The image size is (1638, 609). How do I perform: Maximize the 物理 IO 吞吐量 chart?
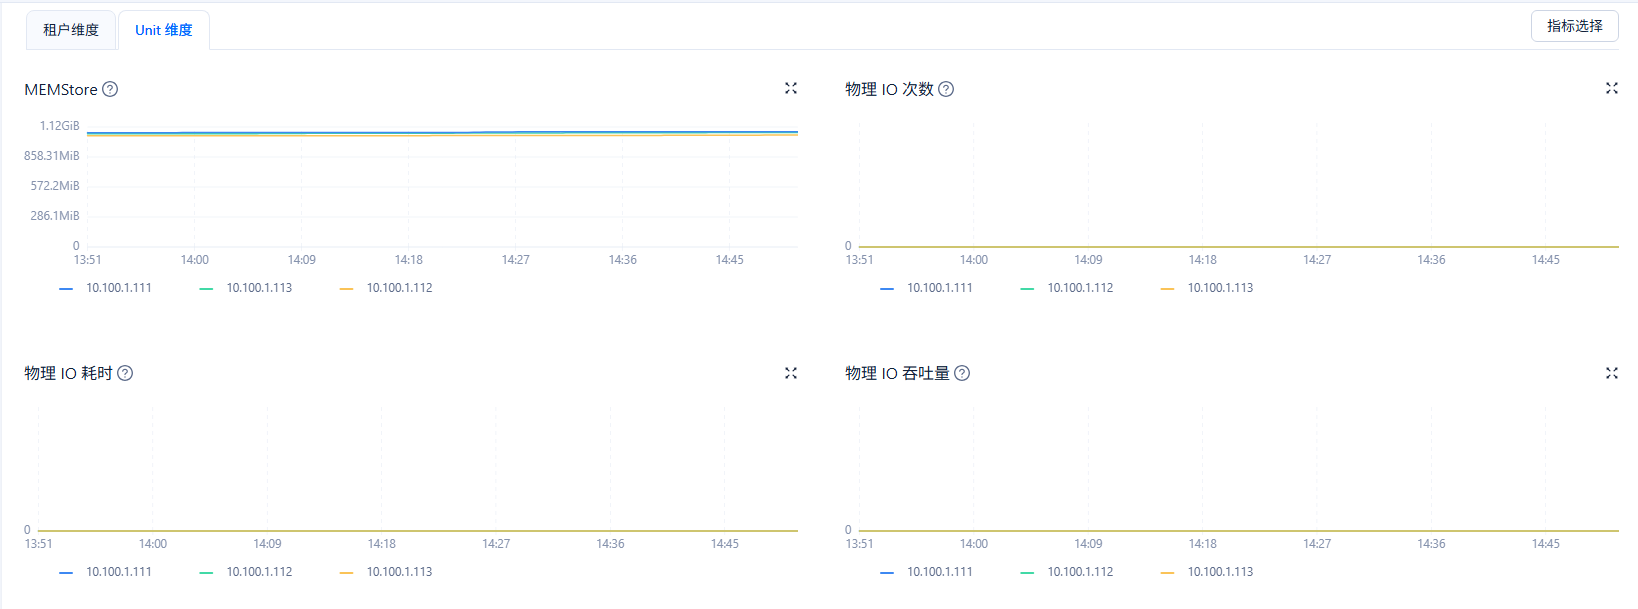click(1612, 373)
